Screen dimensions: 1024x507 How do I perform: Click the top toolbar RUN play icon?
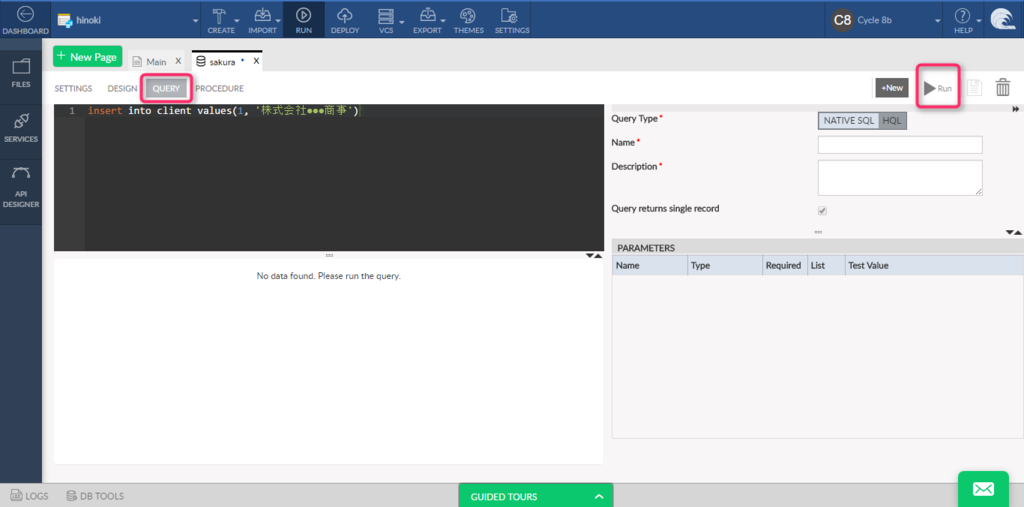coord(304,16)
